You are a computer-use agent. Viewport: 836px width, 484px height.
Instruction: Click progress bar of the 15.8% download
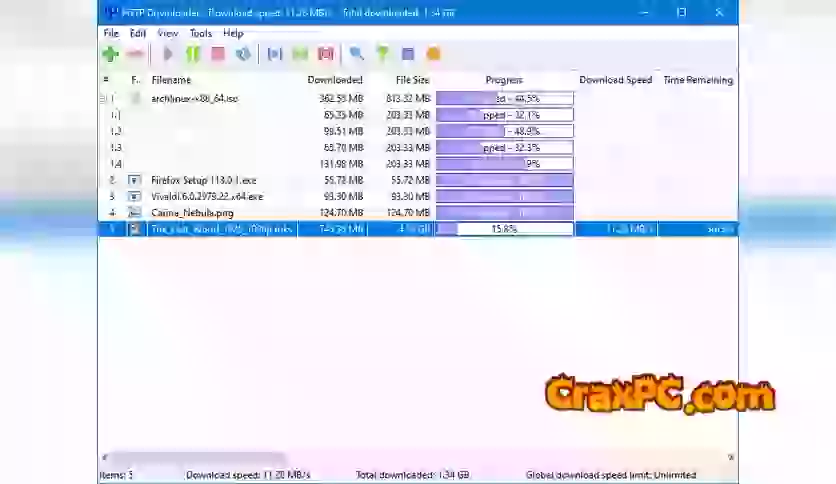point(504,229)
